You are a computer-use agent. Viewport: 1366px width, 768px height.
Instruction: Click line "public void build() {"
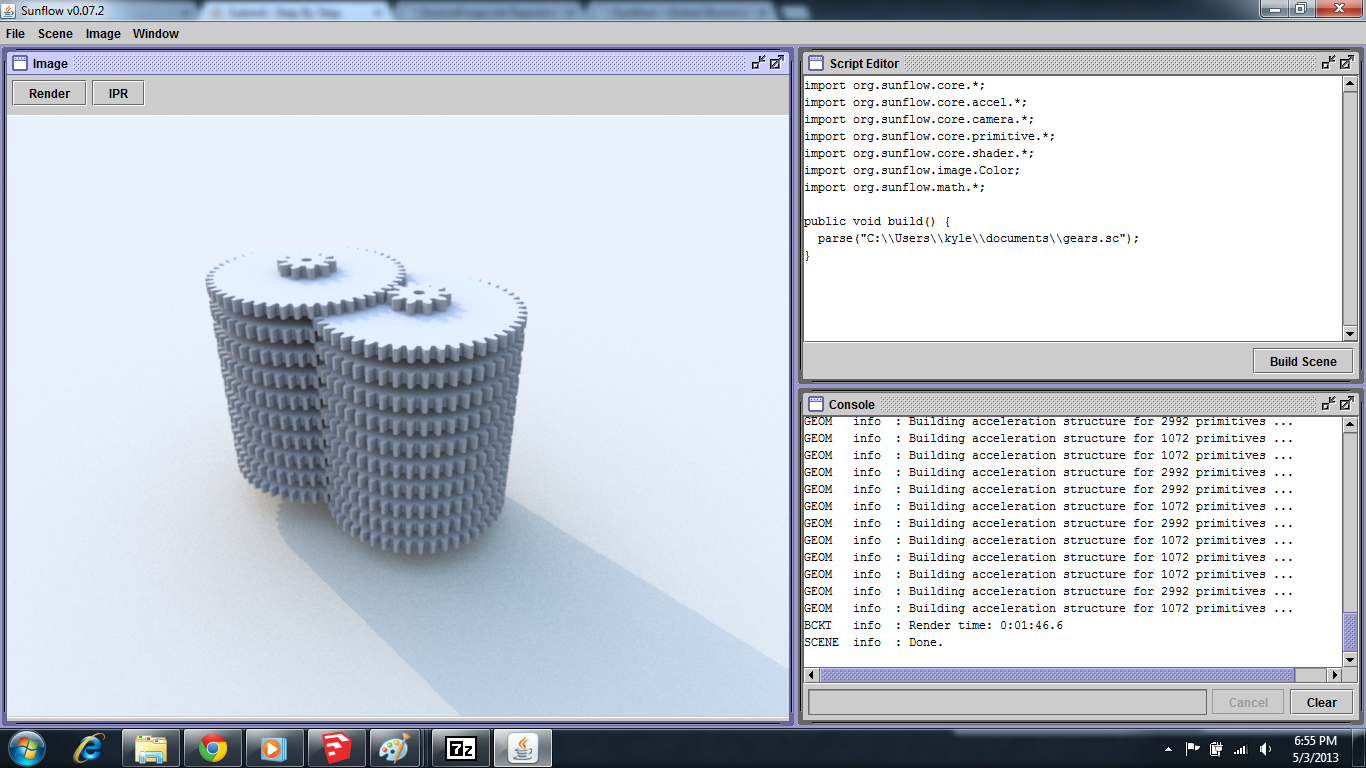click(877, 221)
